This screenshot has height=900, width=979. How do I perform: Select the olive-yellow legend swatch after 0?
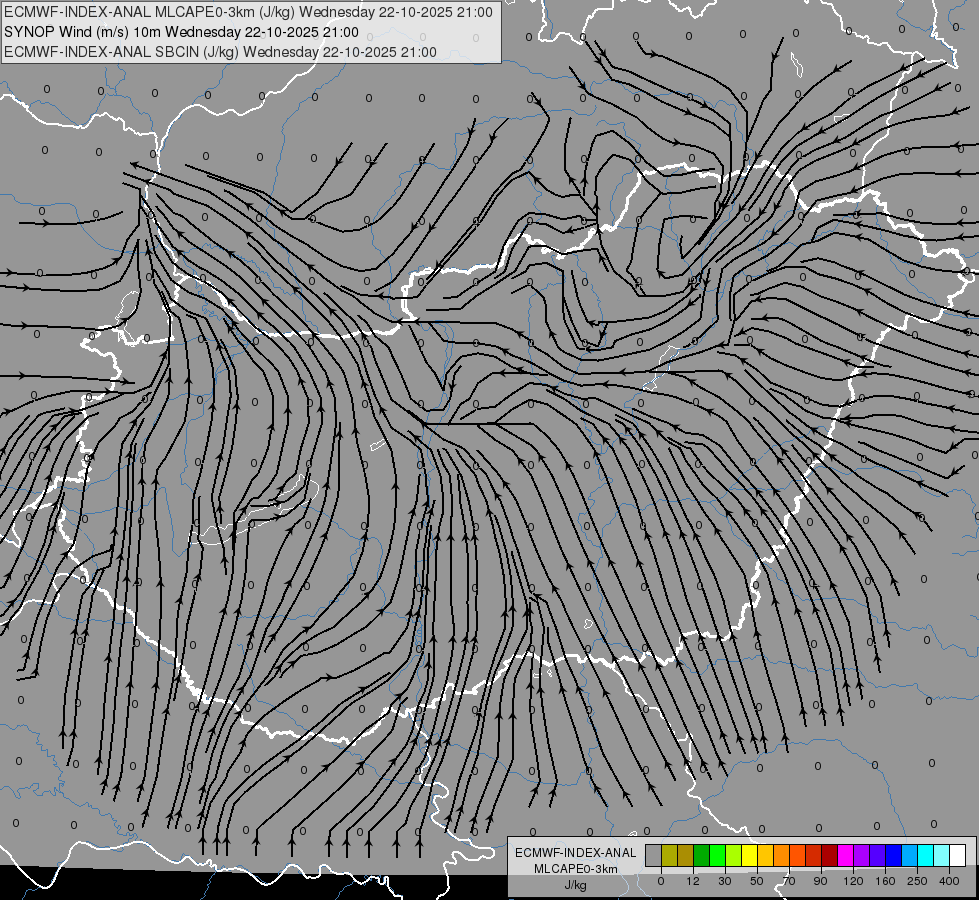(669, 856)
